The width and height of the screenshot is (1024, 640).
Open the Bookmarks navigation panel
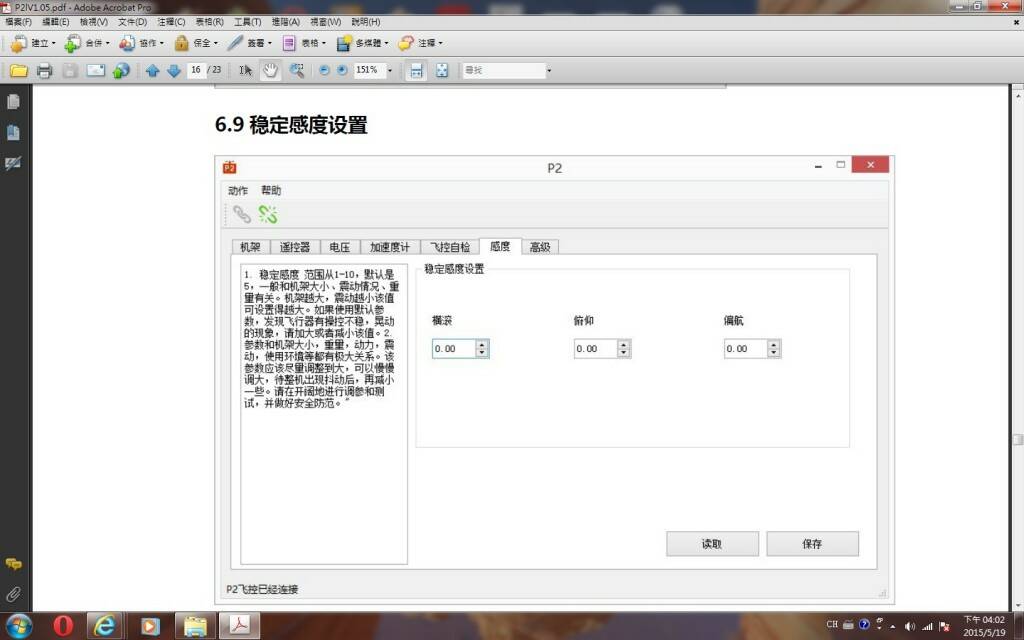pyautogui.click(x=13, y=133)
